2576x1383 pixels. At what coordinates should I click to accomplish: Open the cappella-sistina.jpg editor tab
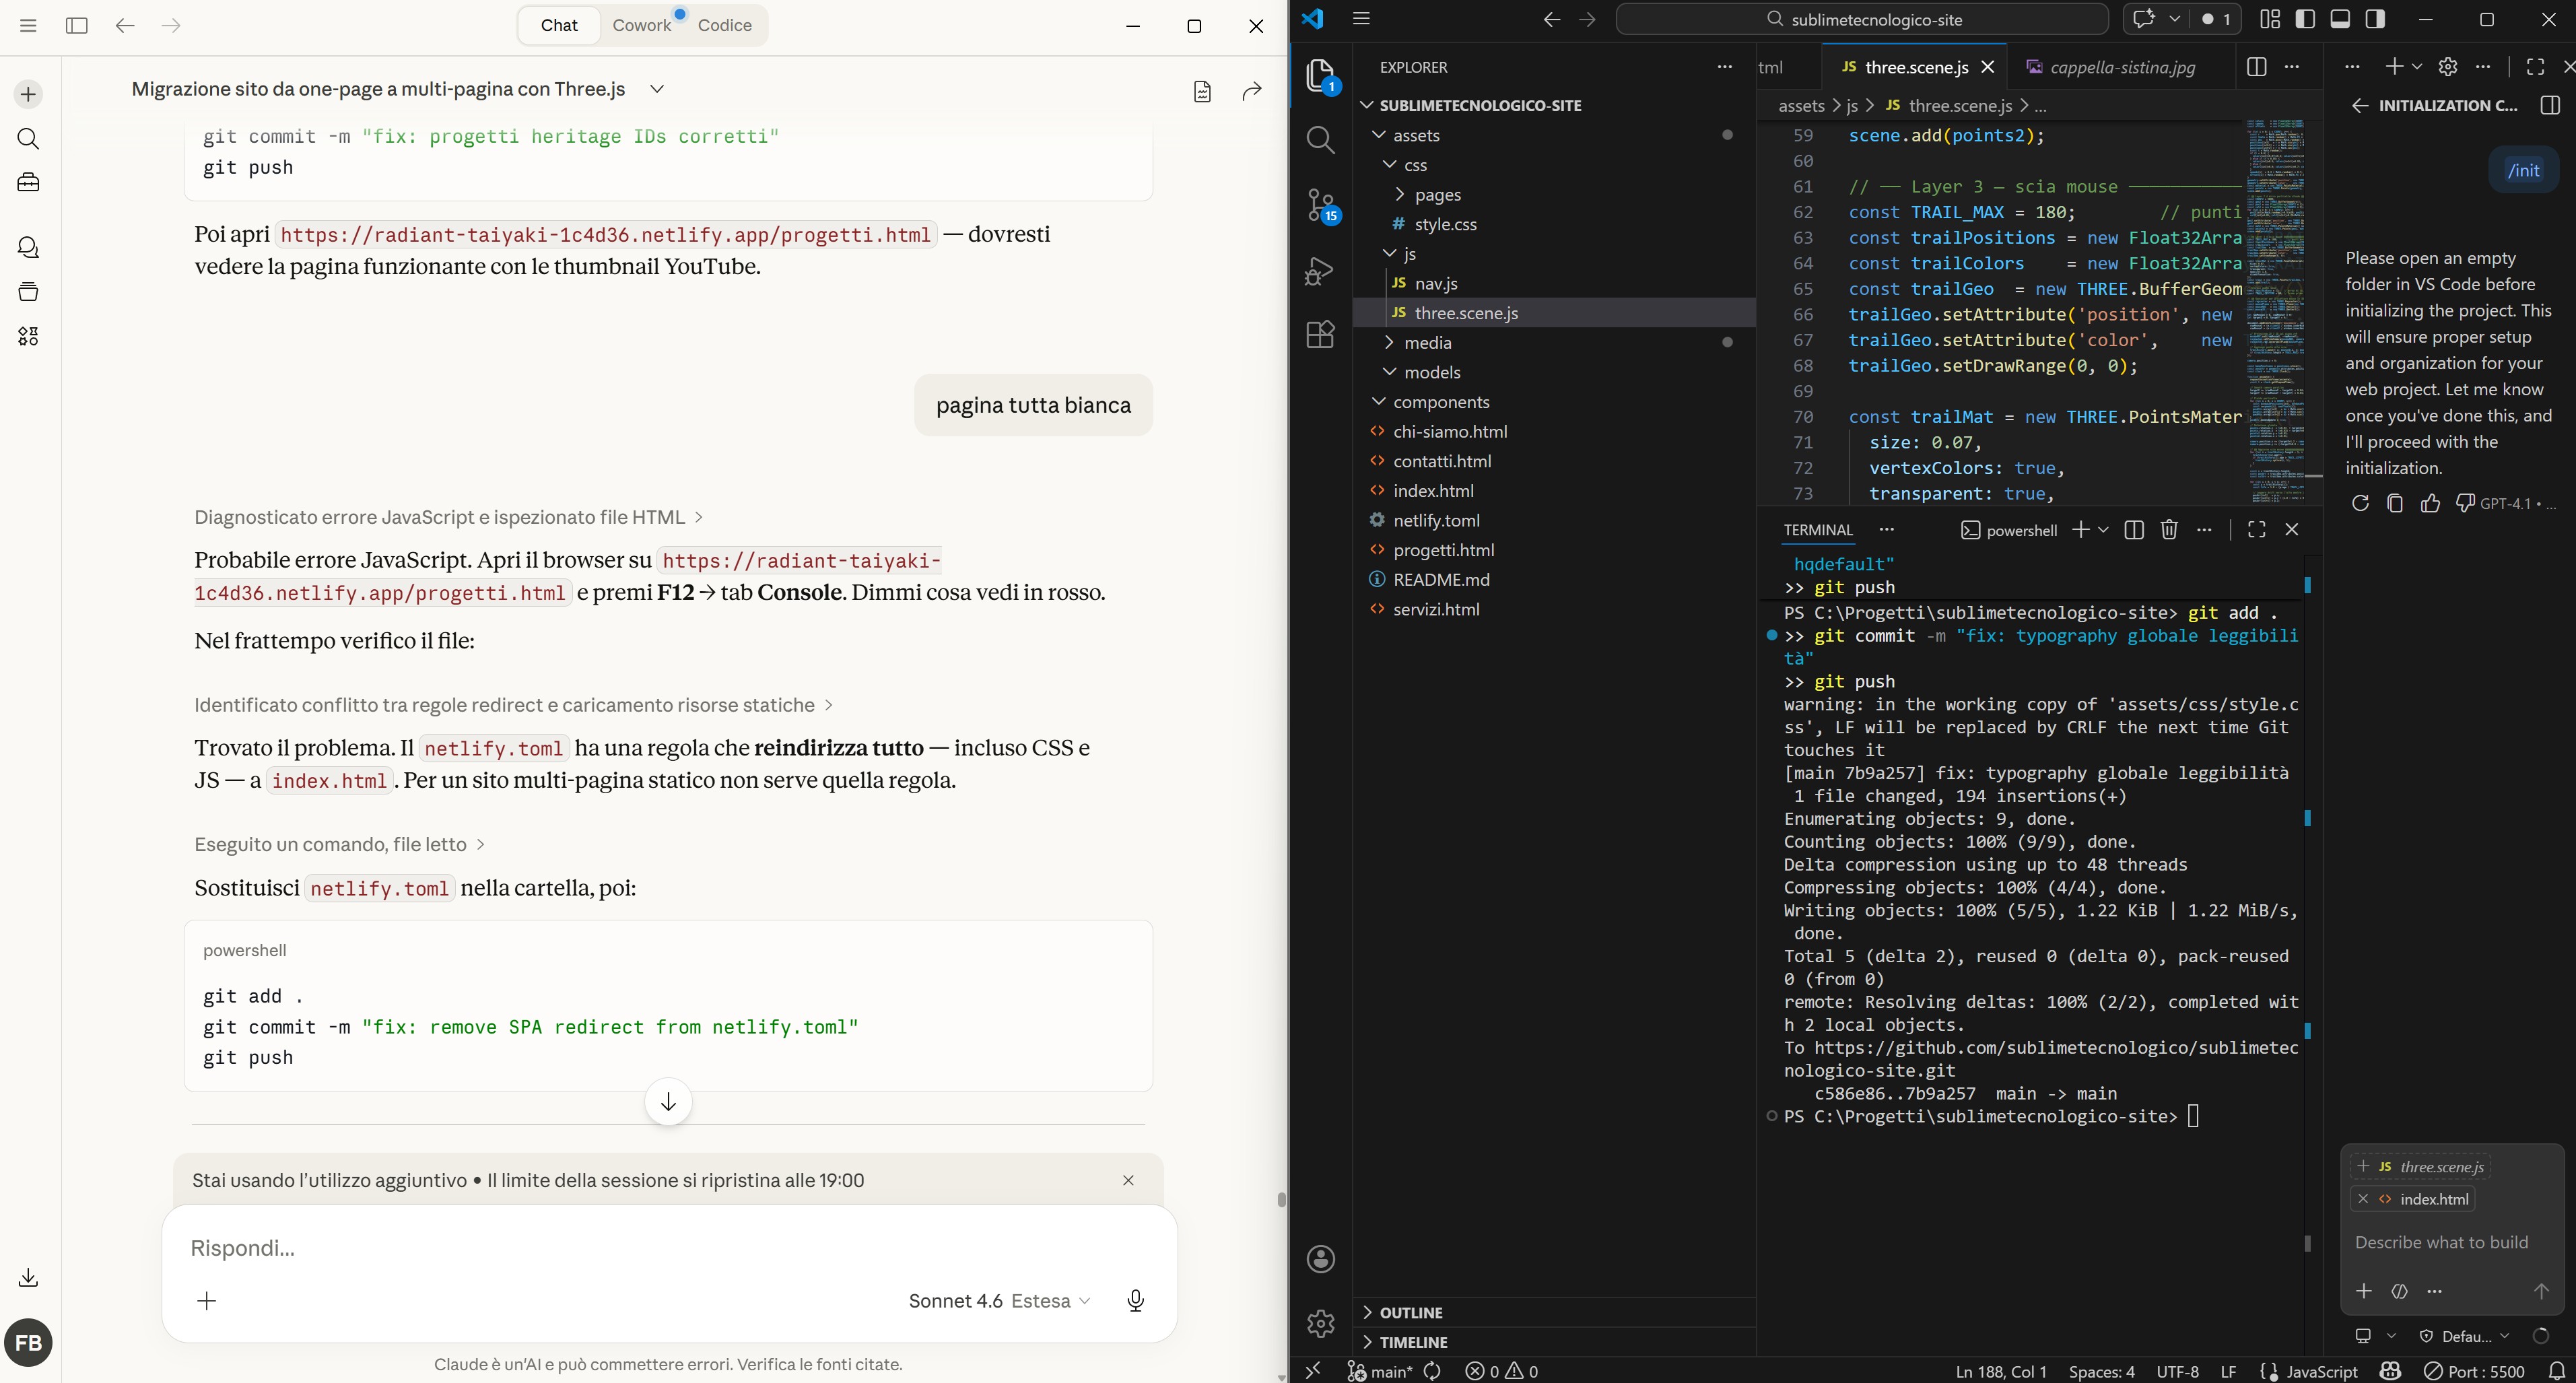tap(2122, 67)
